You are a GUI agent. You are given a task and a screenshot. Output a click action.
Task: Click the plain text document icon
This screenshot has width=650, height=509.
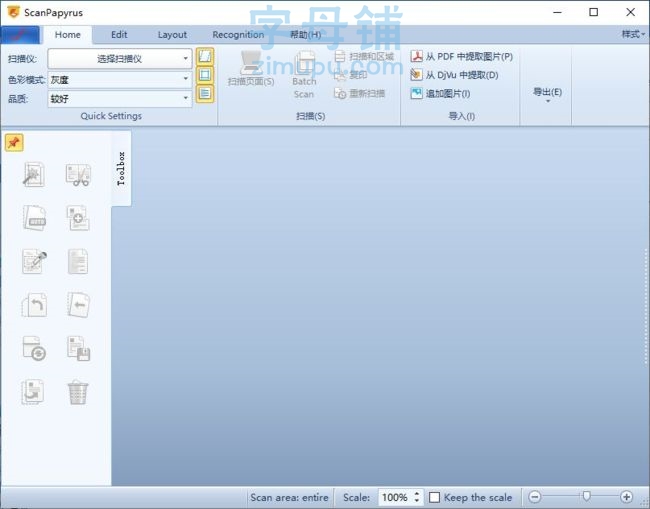78,262
